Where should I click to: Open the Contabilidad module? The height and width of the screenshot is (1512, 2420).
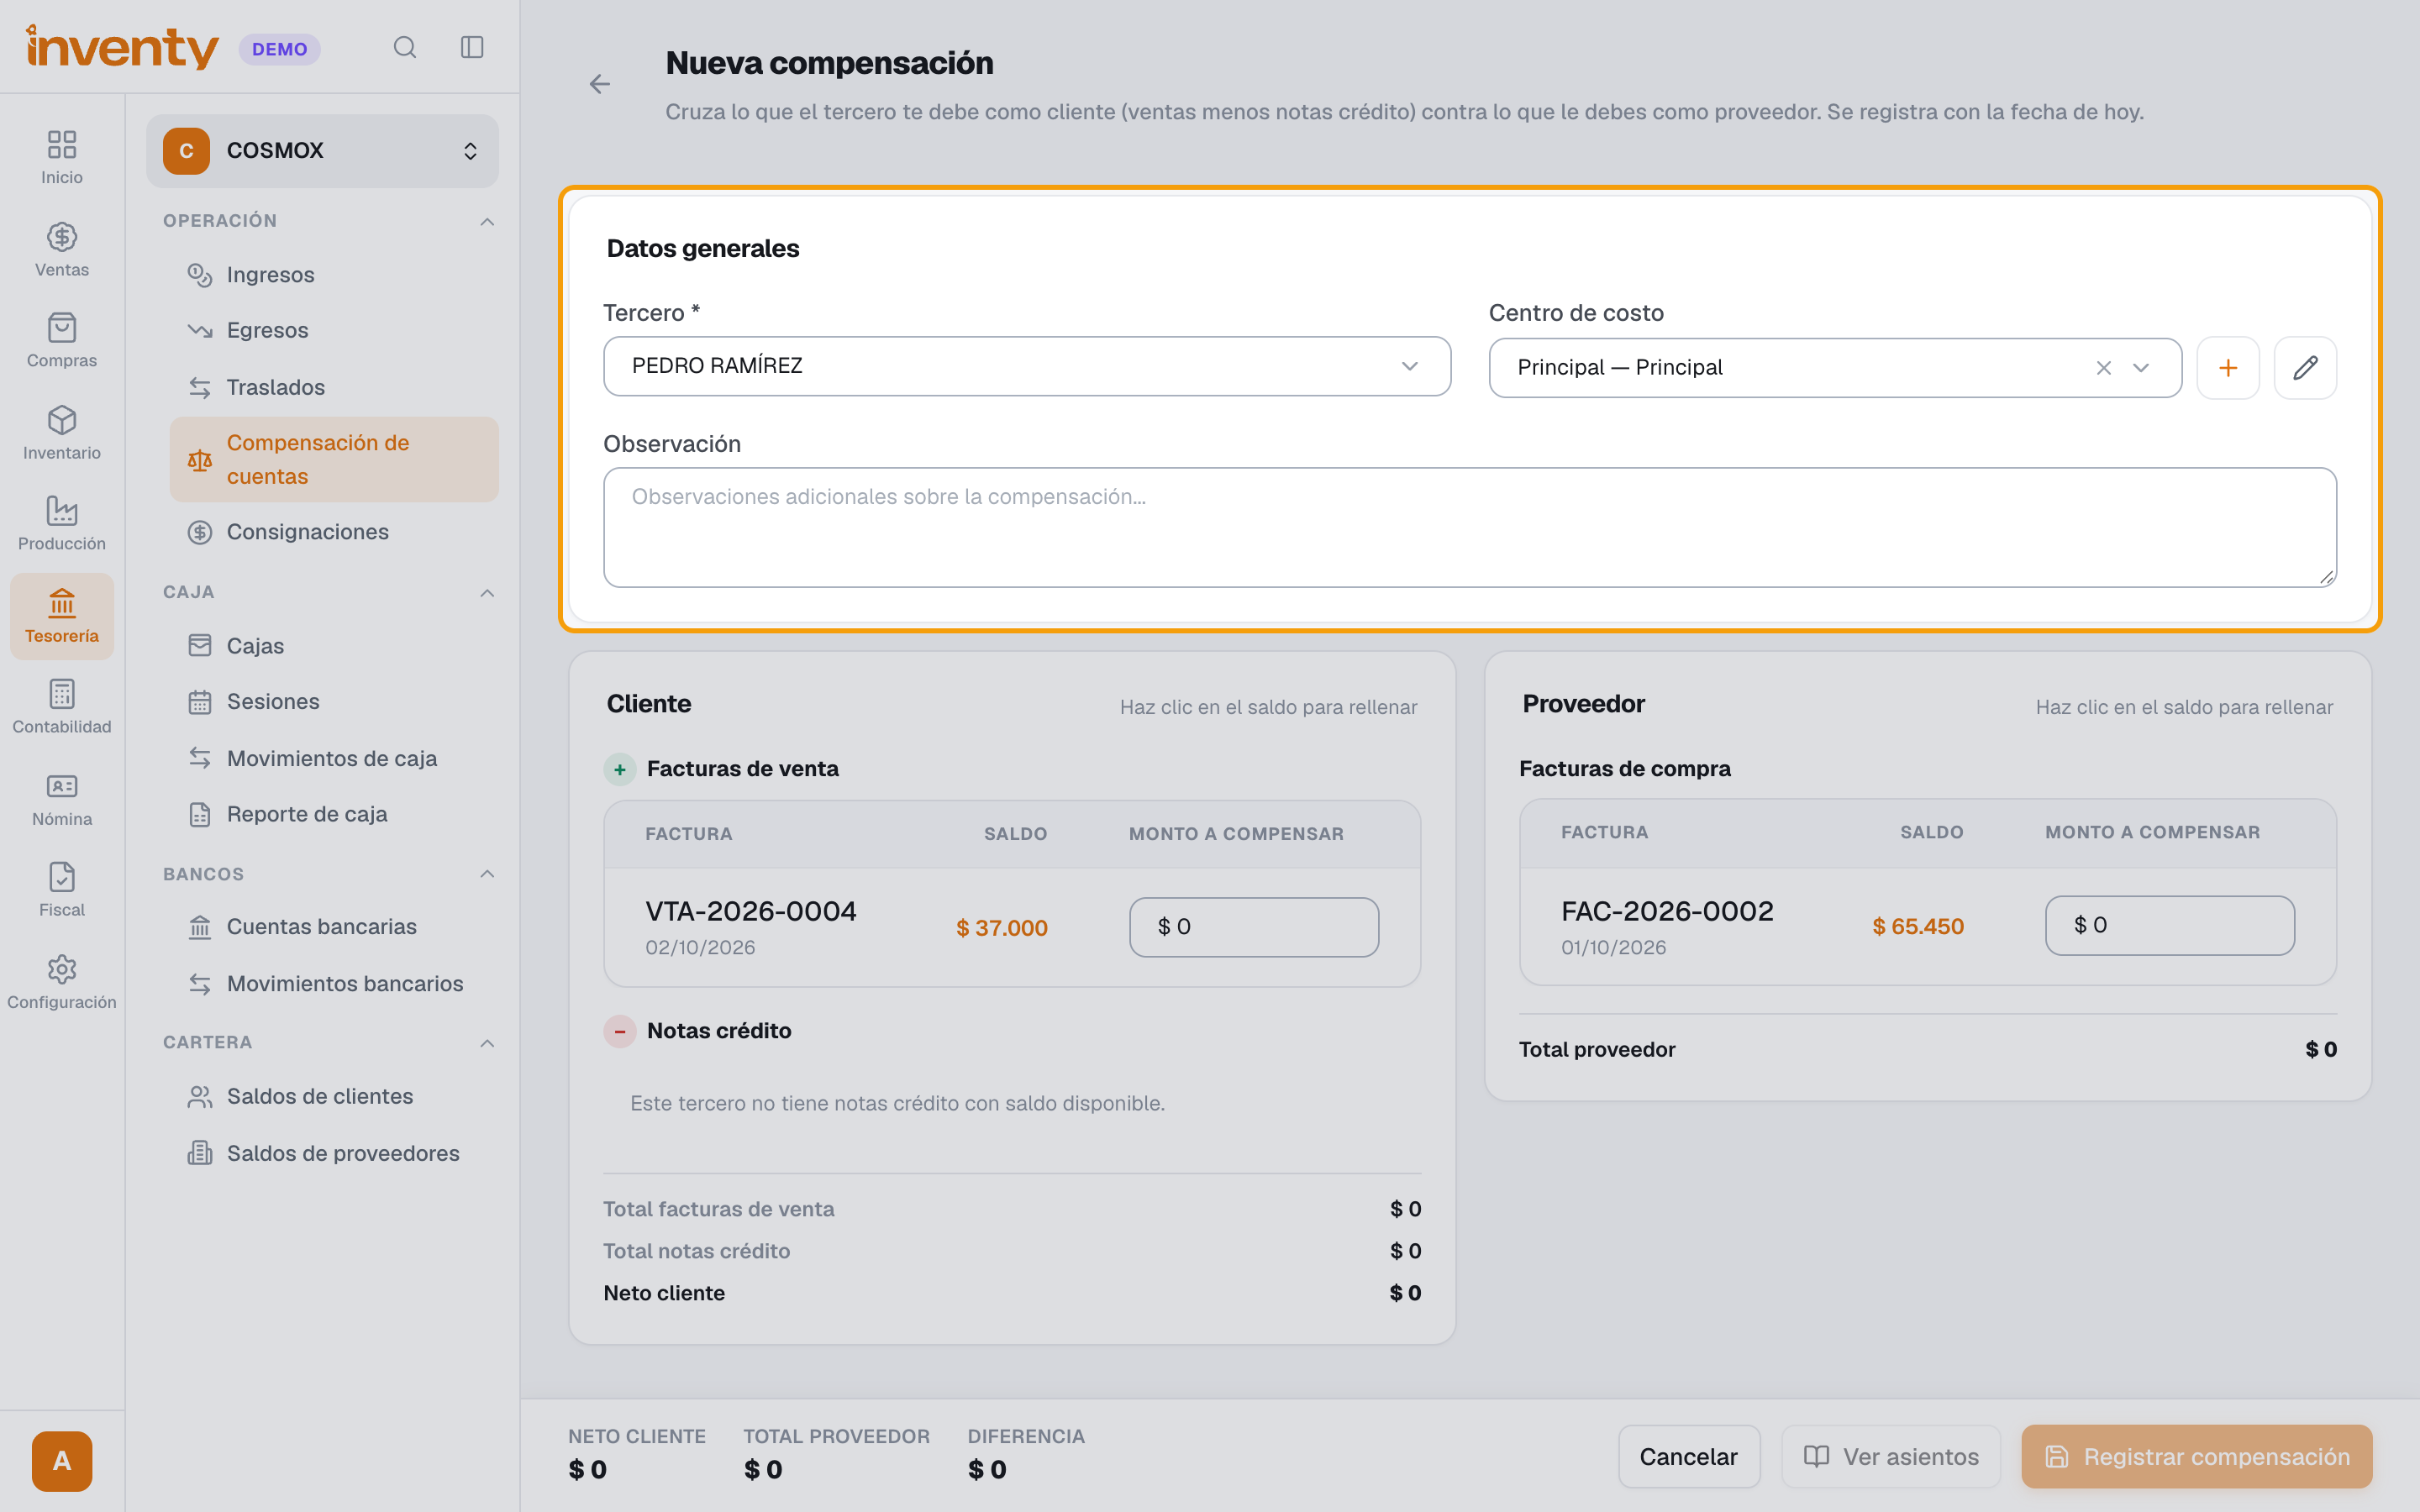62,707
